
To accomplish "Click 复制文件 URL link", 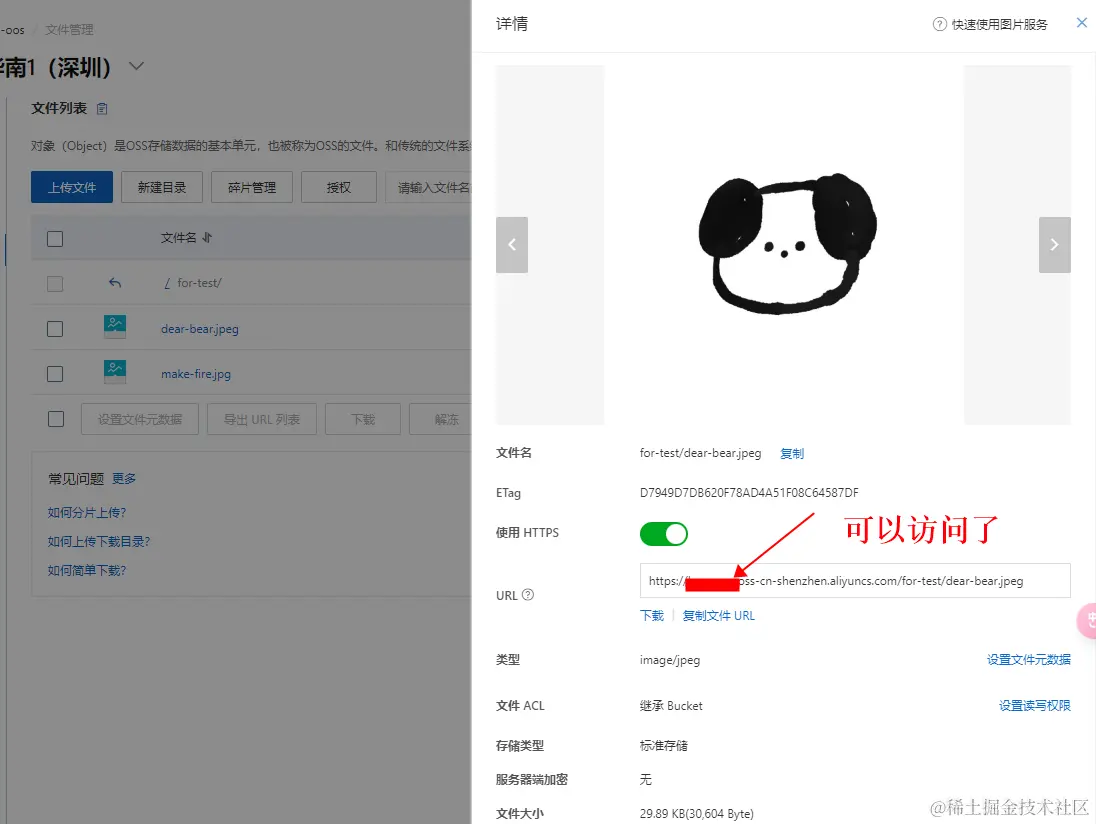I will coord(719,616).
